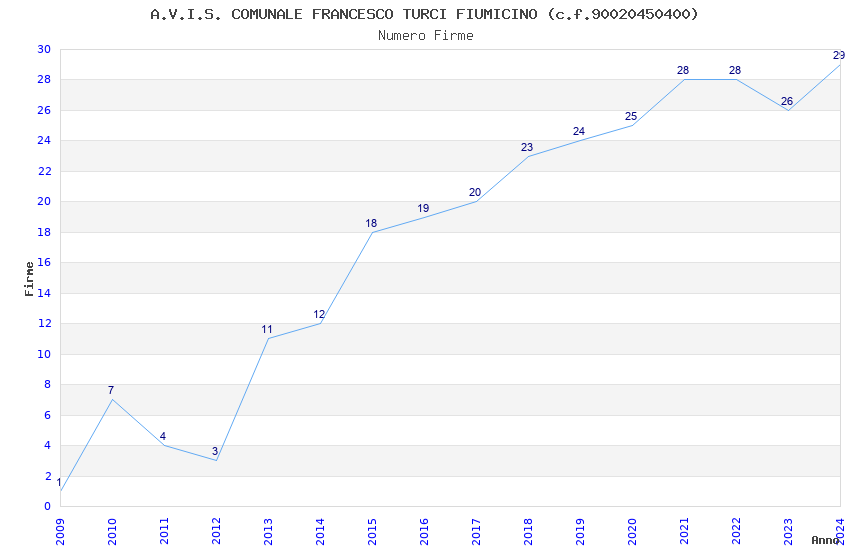Select x-axis year 2018
Screen dimensions: 850x550
coord(529,532)
